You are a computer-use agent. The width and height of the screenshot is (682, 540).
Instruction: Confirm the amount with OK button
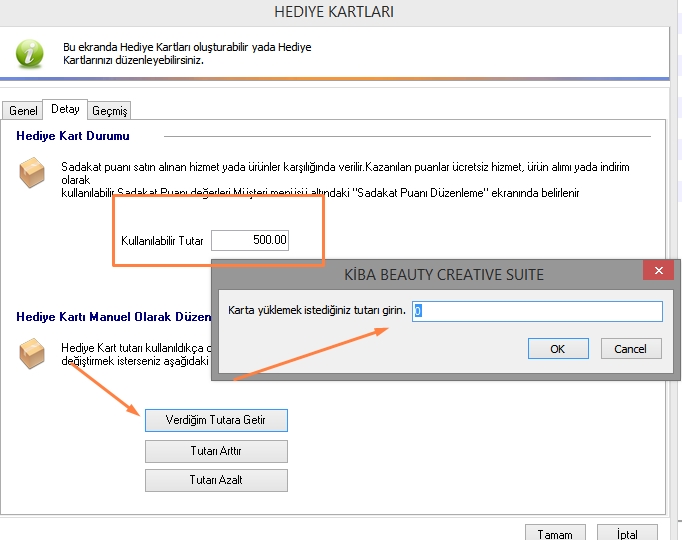click(558, 349)
